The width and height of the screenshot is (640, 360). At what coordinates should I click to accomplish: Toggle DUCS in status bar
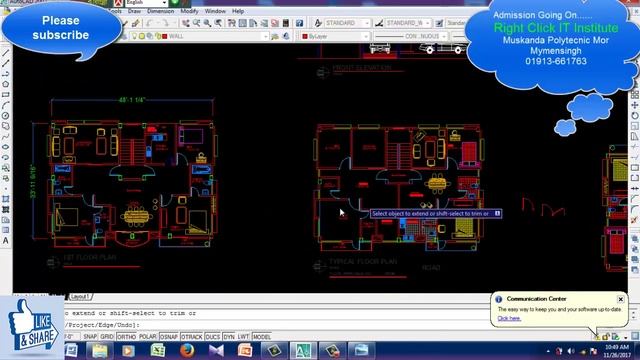[x=212, y=337]
